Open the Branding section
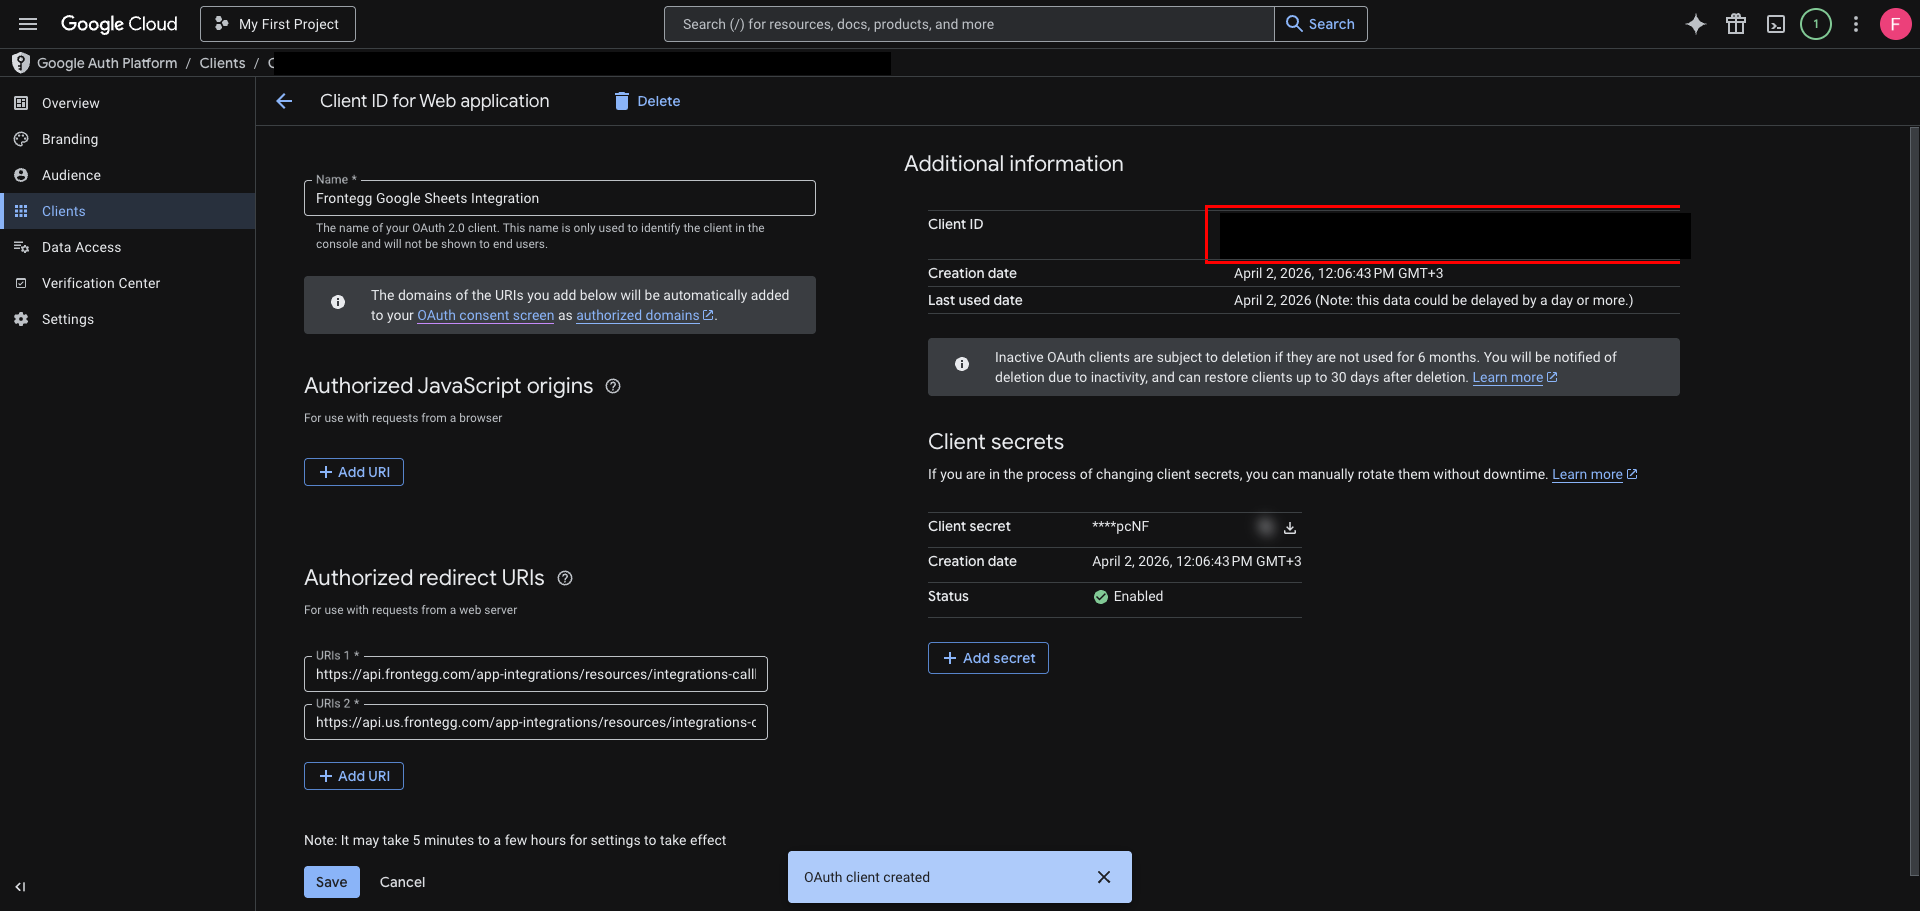1920x911 pixels. pos(128,139)
